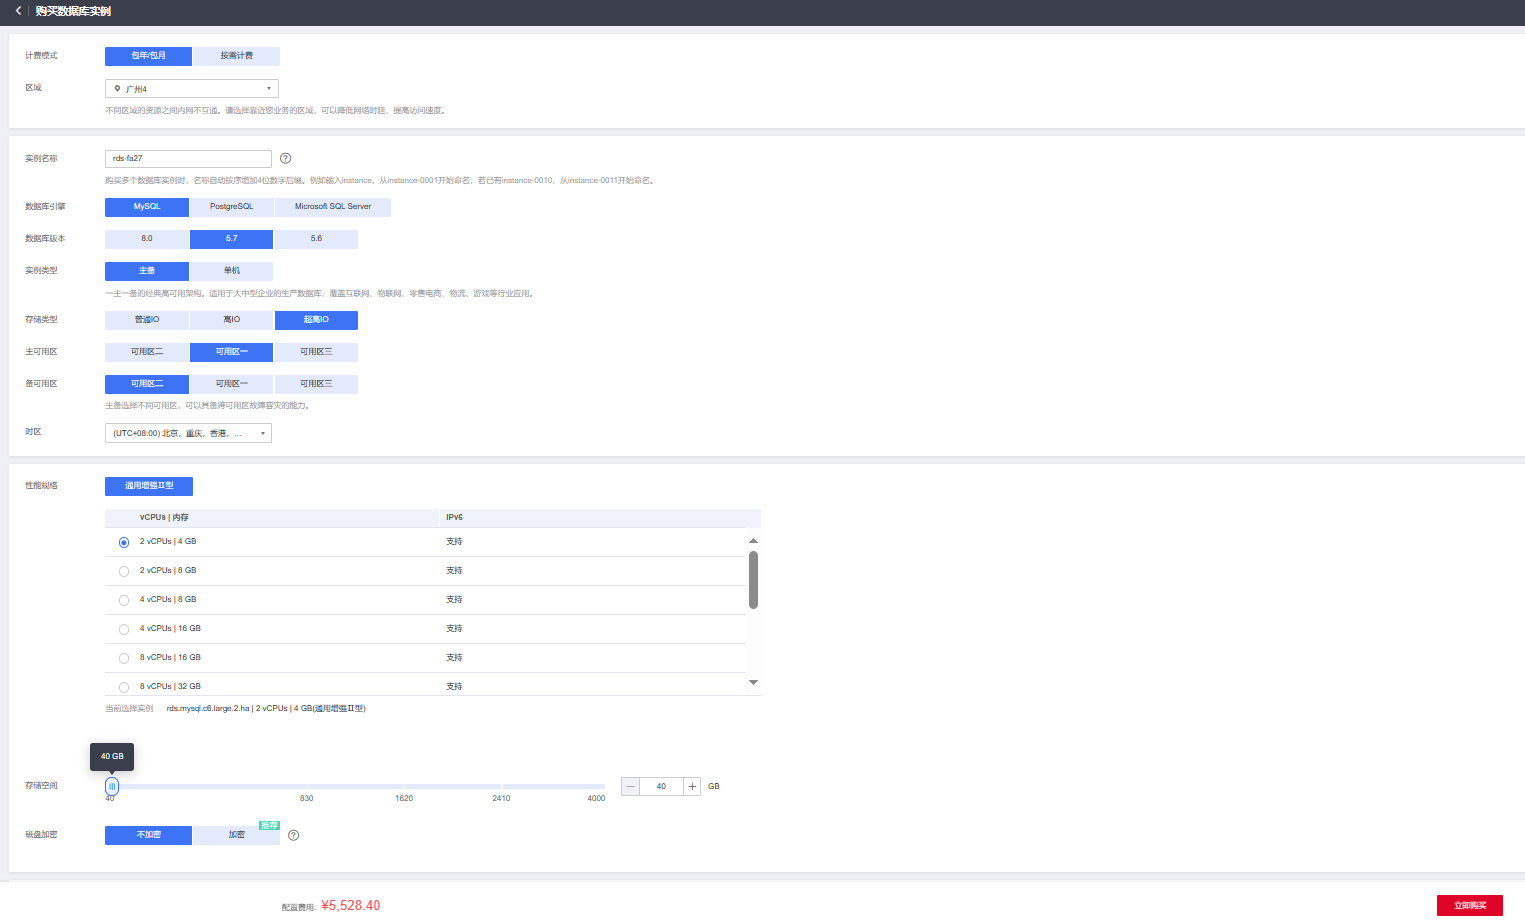Click the scroll up arrow in spec table
The image size is (1525, 921).
pos(753,541)
